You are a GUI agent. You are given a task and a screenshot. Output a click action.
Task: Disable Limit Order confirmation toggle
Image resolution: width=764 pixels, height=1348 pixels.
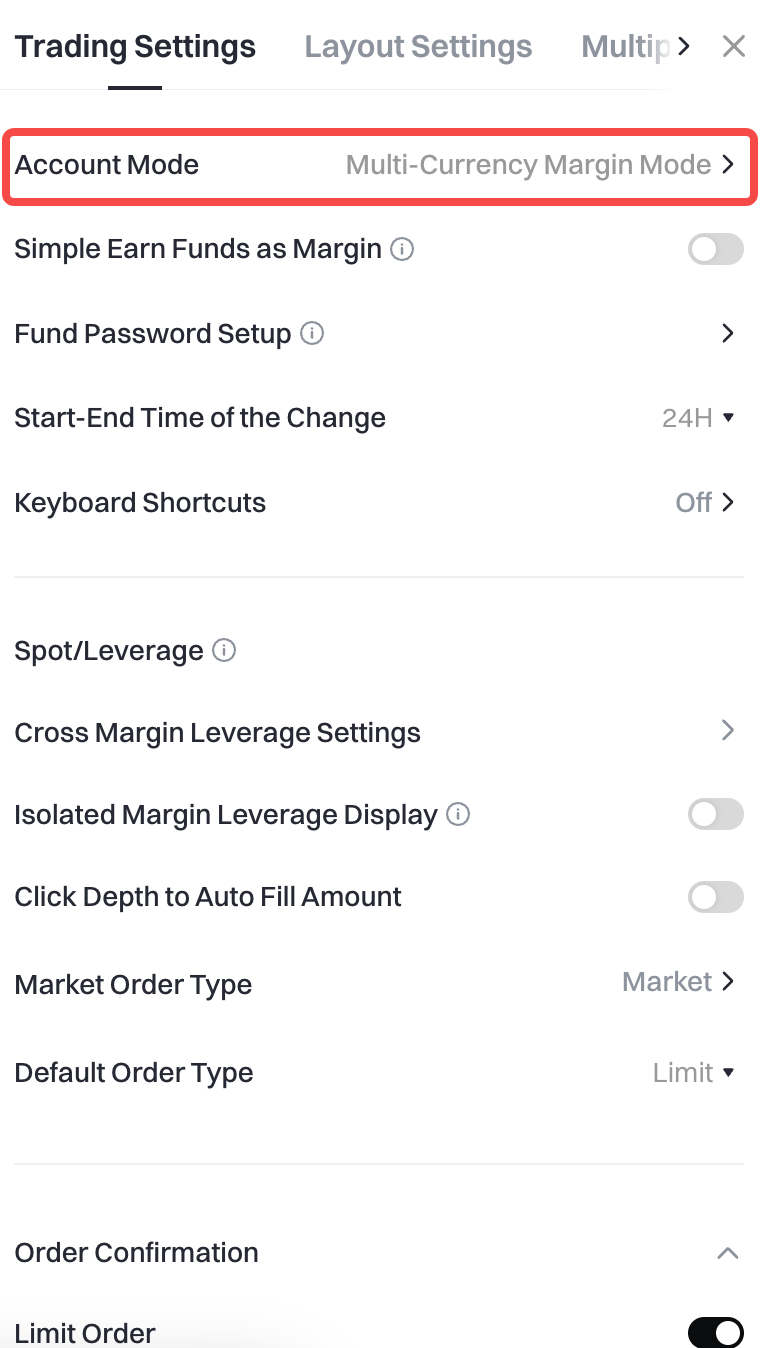pos(715,1332)
